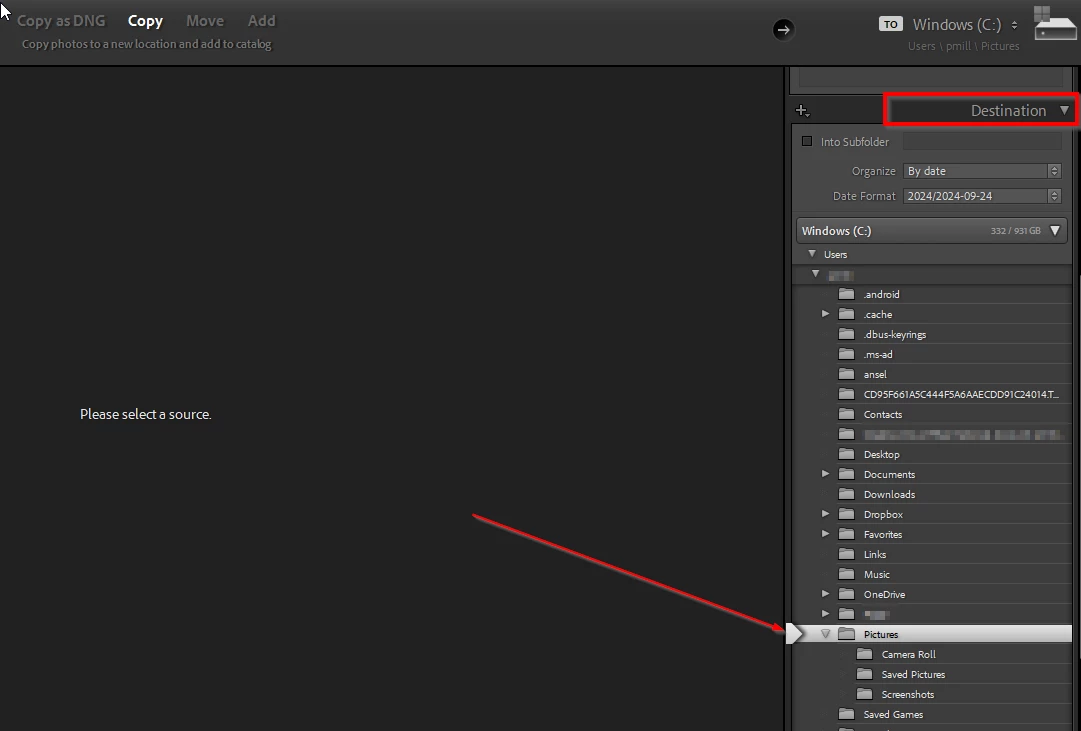Open the Windows (C:) destination dropdown in header

tap(965, 25)
